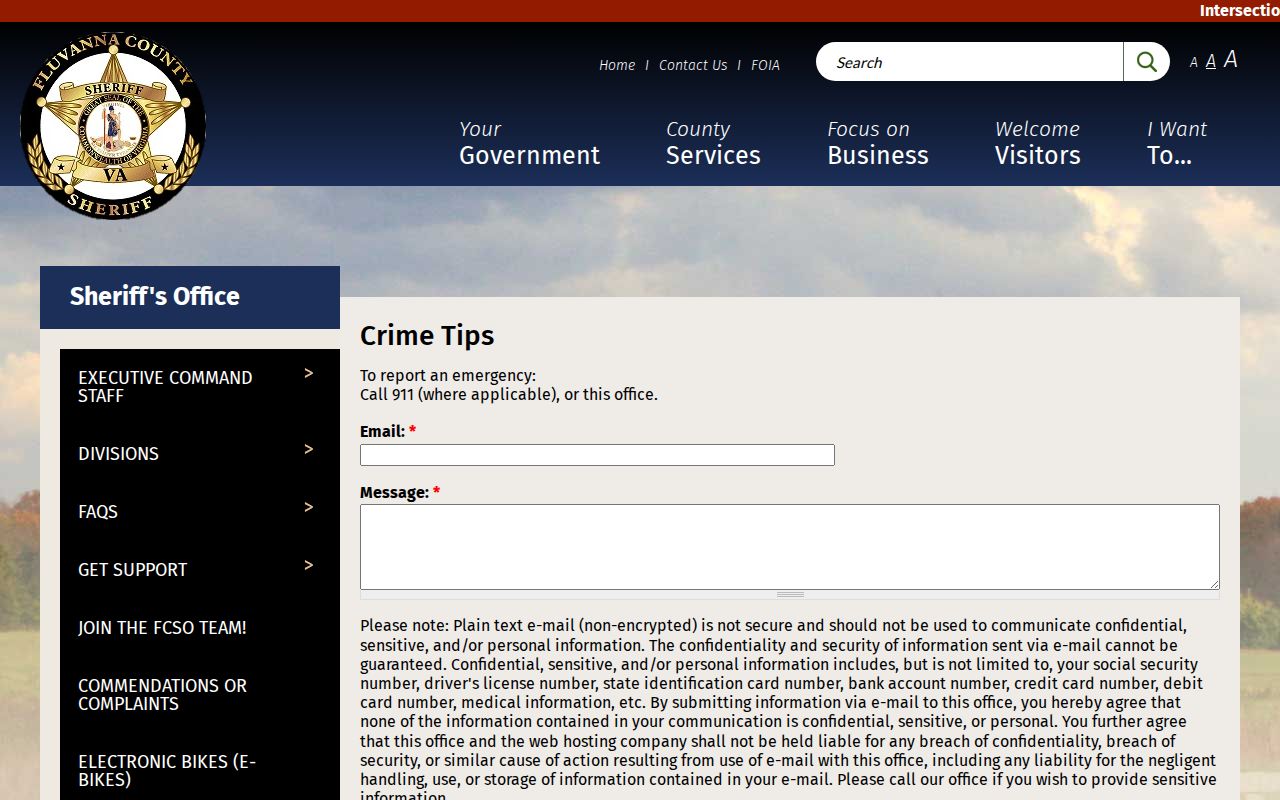This screenshot has width=1280, height=800.
Task: Click into the Search text box
Action: (970, 62)
